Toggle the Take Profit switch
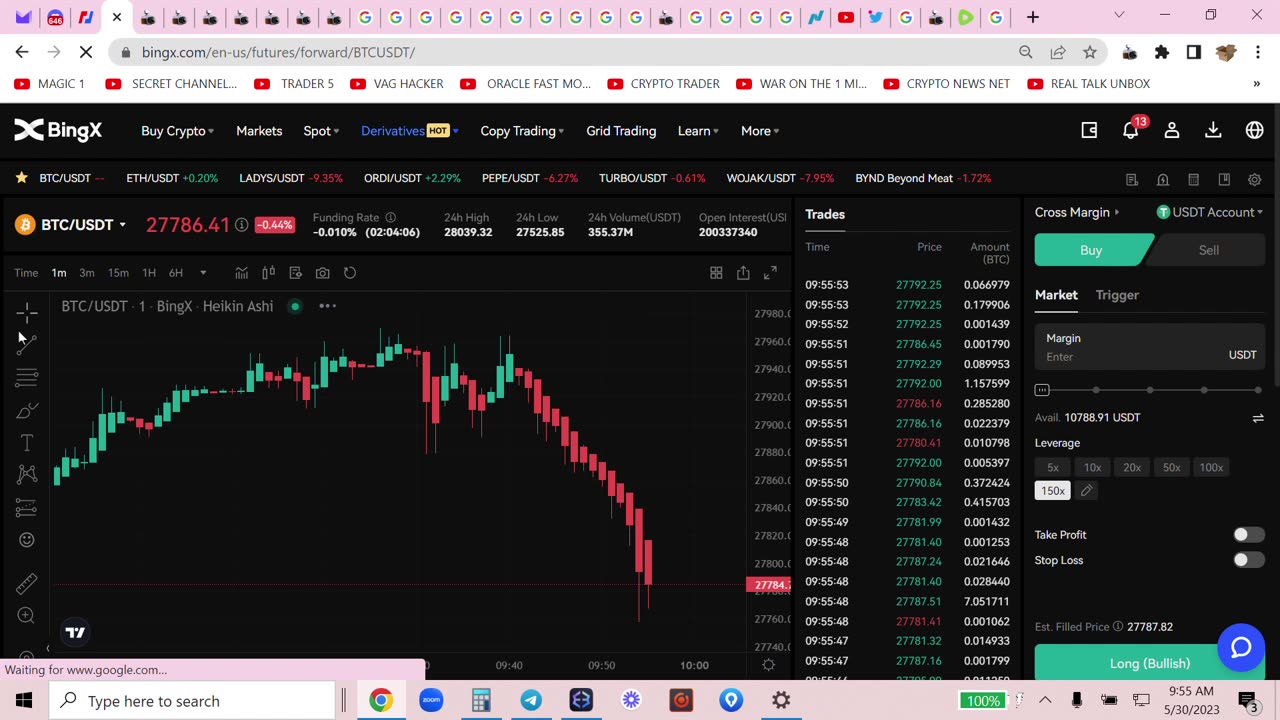 point(1248,535)
